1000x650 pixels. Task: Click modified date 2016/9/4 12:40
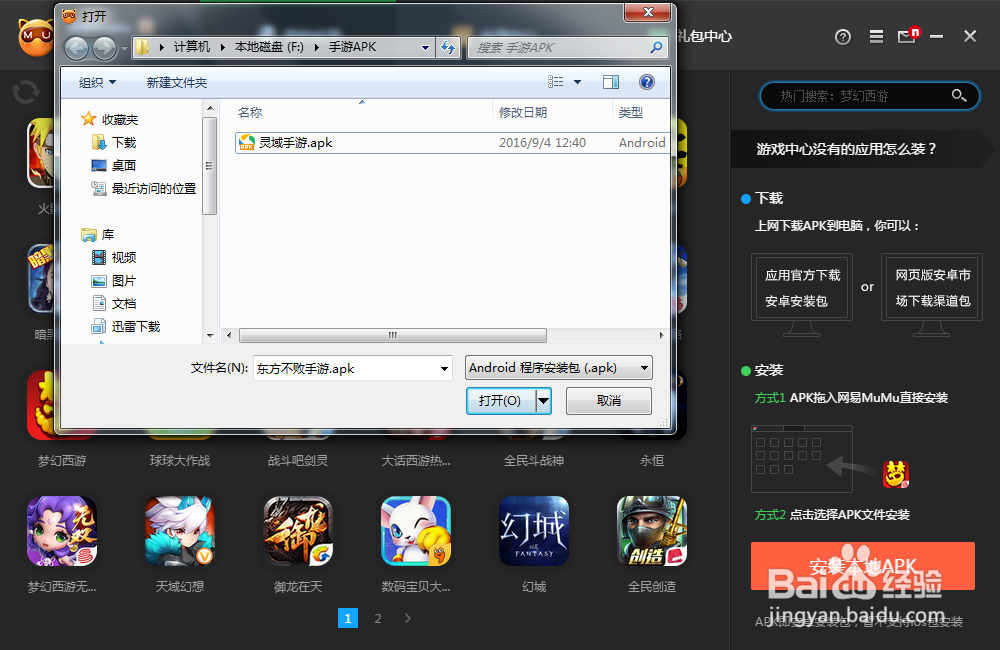click(542, 143)
